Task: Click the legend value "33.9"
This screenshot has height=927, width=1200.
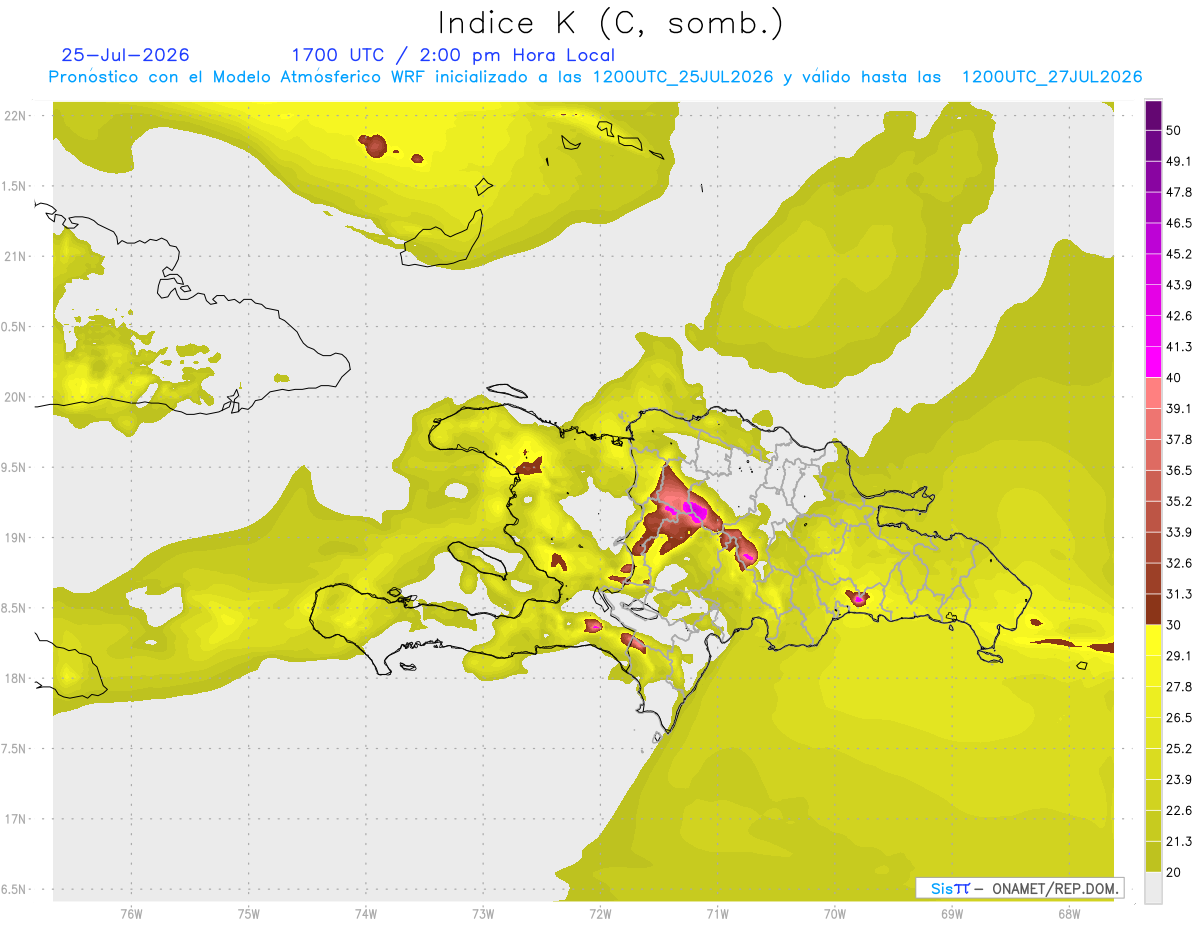Action: click(x=1179, y=532)
